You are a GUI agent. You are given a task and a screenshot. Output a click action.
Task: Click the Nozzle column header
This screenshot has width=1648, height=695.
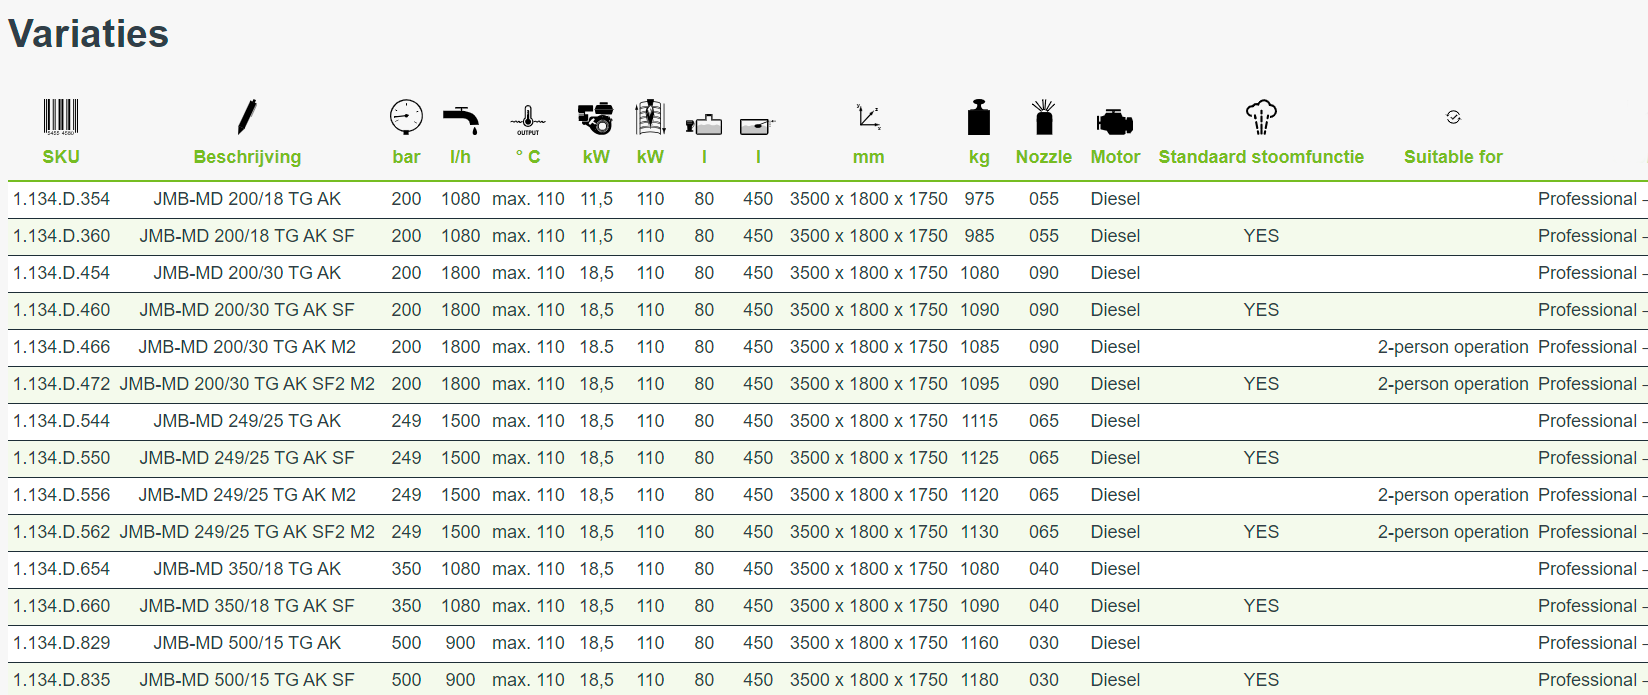(1044, 157)
